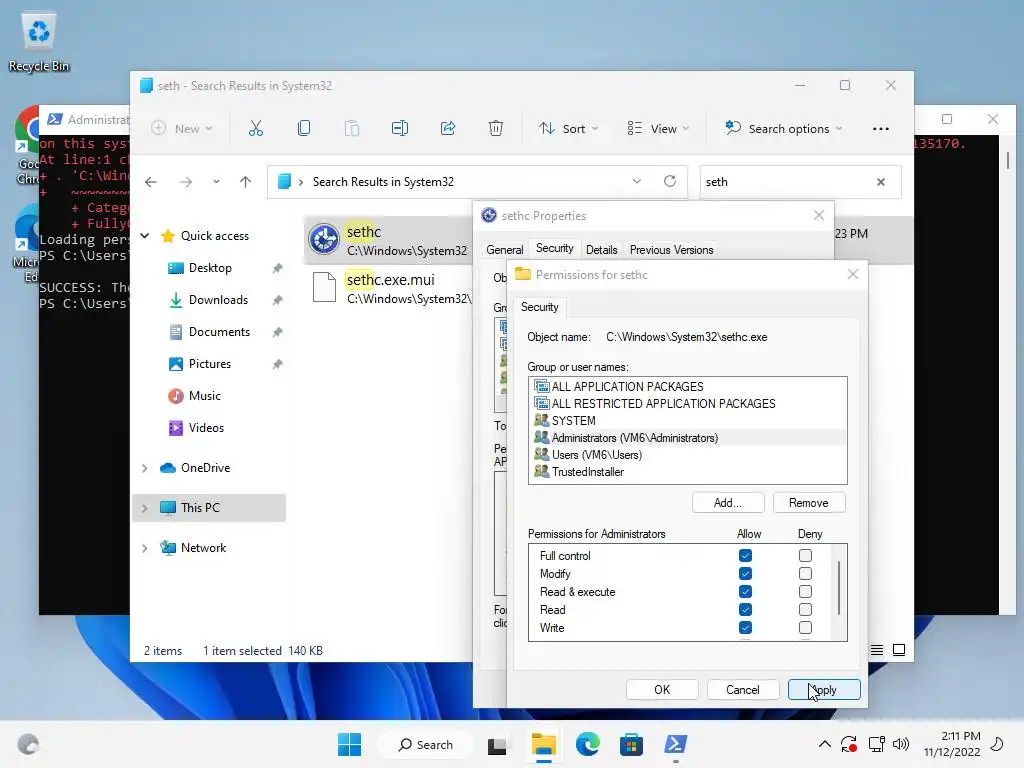Image resolution: width=1024 pixels, height=768 pixels.
Task: Expand the address bar history dropdown
Action: coord(637,182)
